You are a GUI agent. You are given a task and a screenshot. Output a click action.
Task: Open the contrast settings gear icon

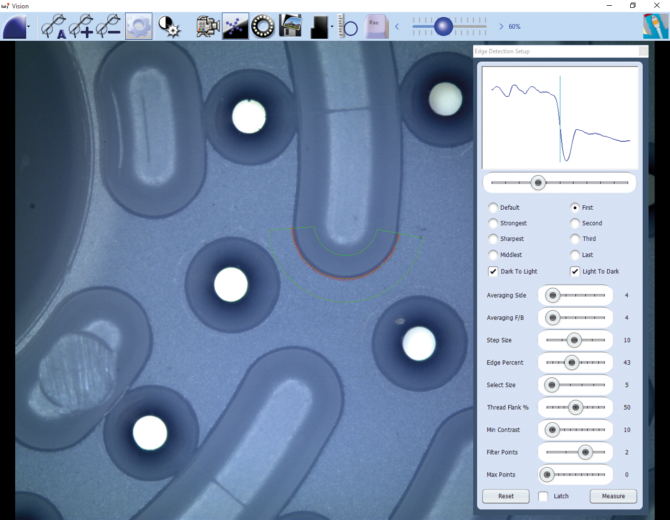tap(169, 26)
